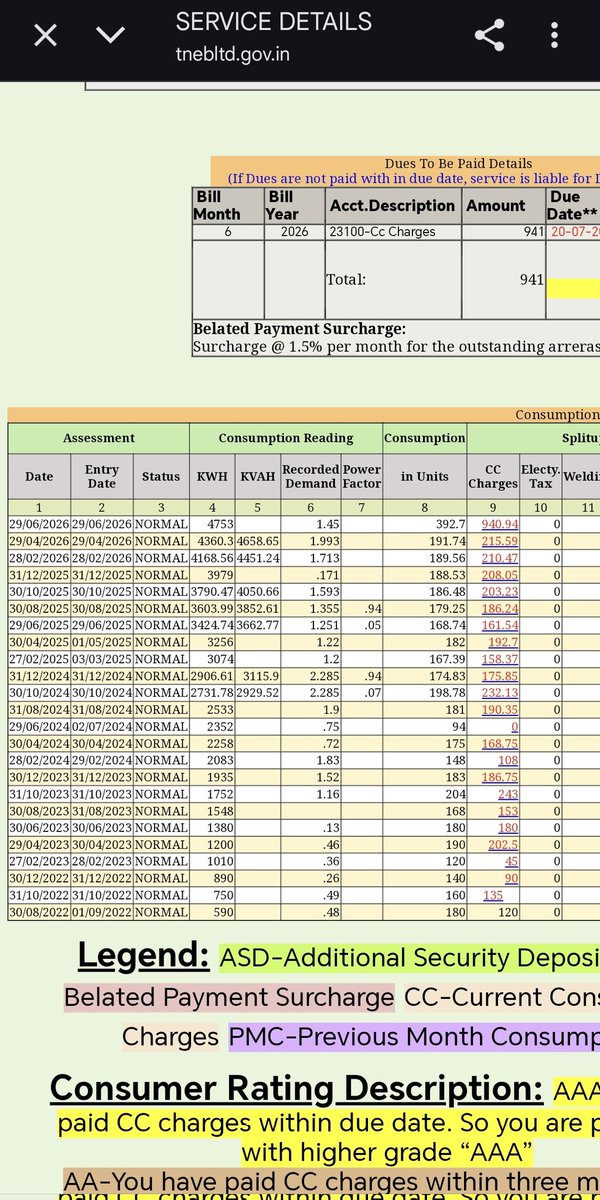Select the Status column header
The width and height of the screenshot is (600, 1200).
pos(161,476)
